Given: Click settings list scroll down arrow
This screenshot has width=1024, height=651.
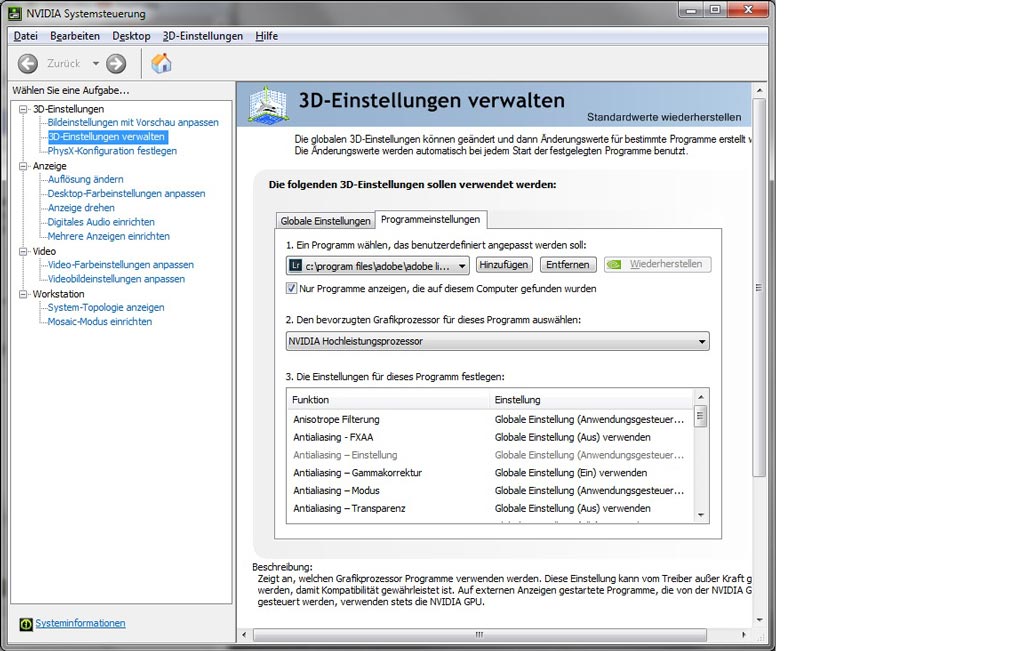Looking at the screenshot, I should 701,515.
